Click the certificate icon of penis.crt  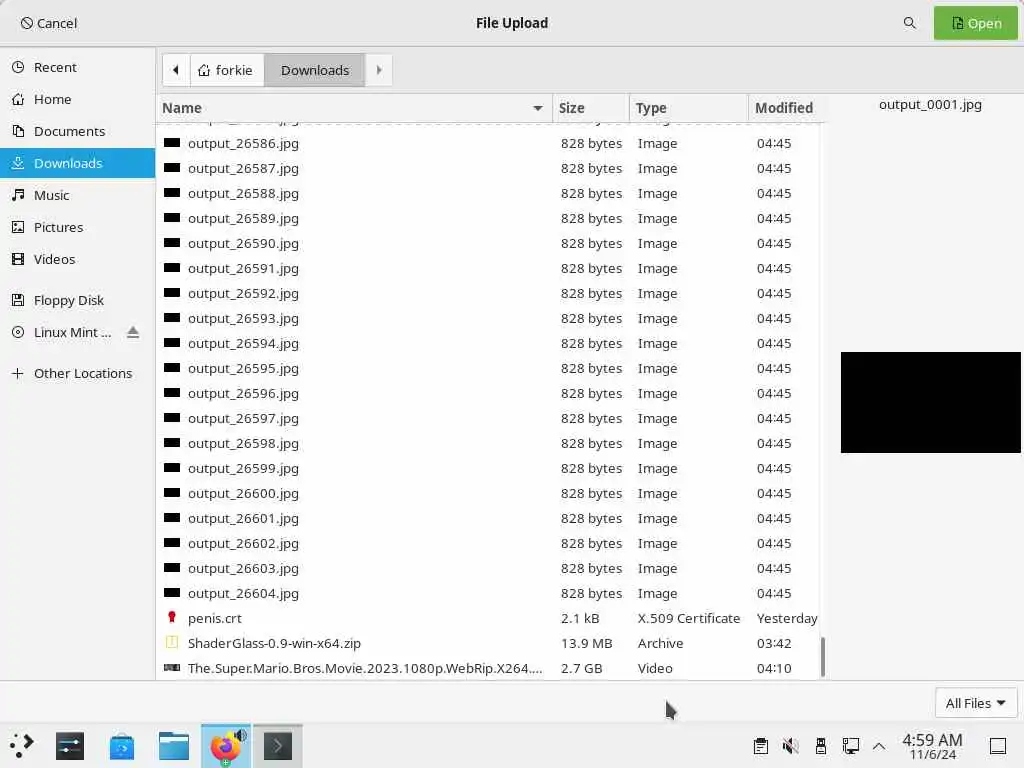click(172, 617)
